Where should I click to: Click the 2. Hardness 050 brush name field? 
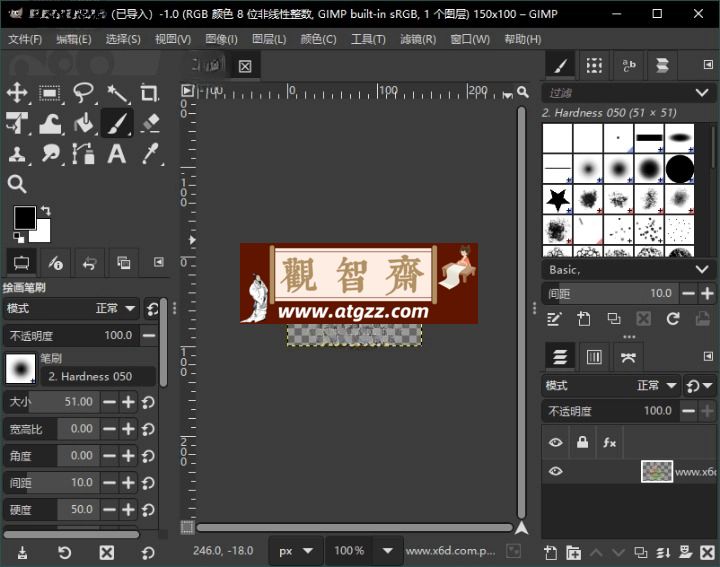98,376
